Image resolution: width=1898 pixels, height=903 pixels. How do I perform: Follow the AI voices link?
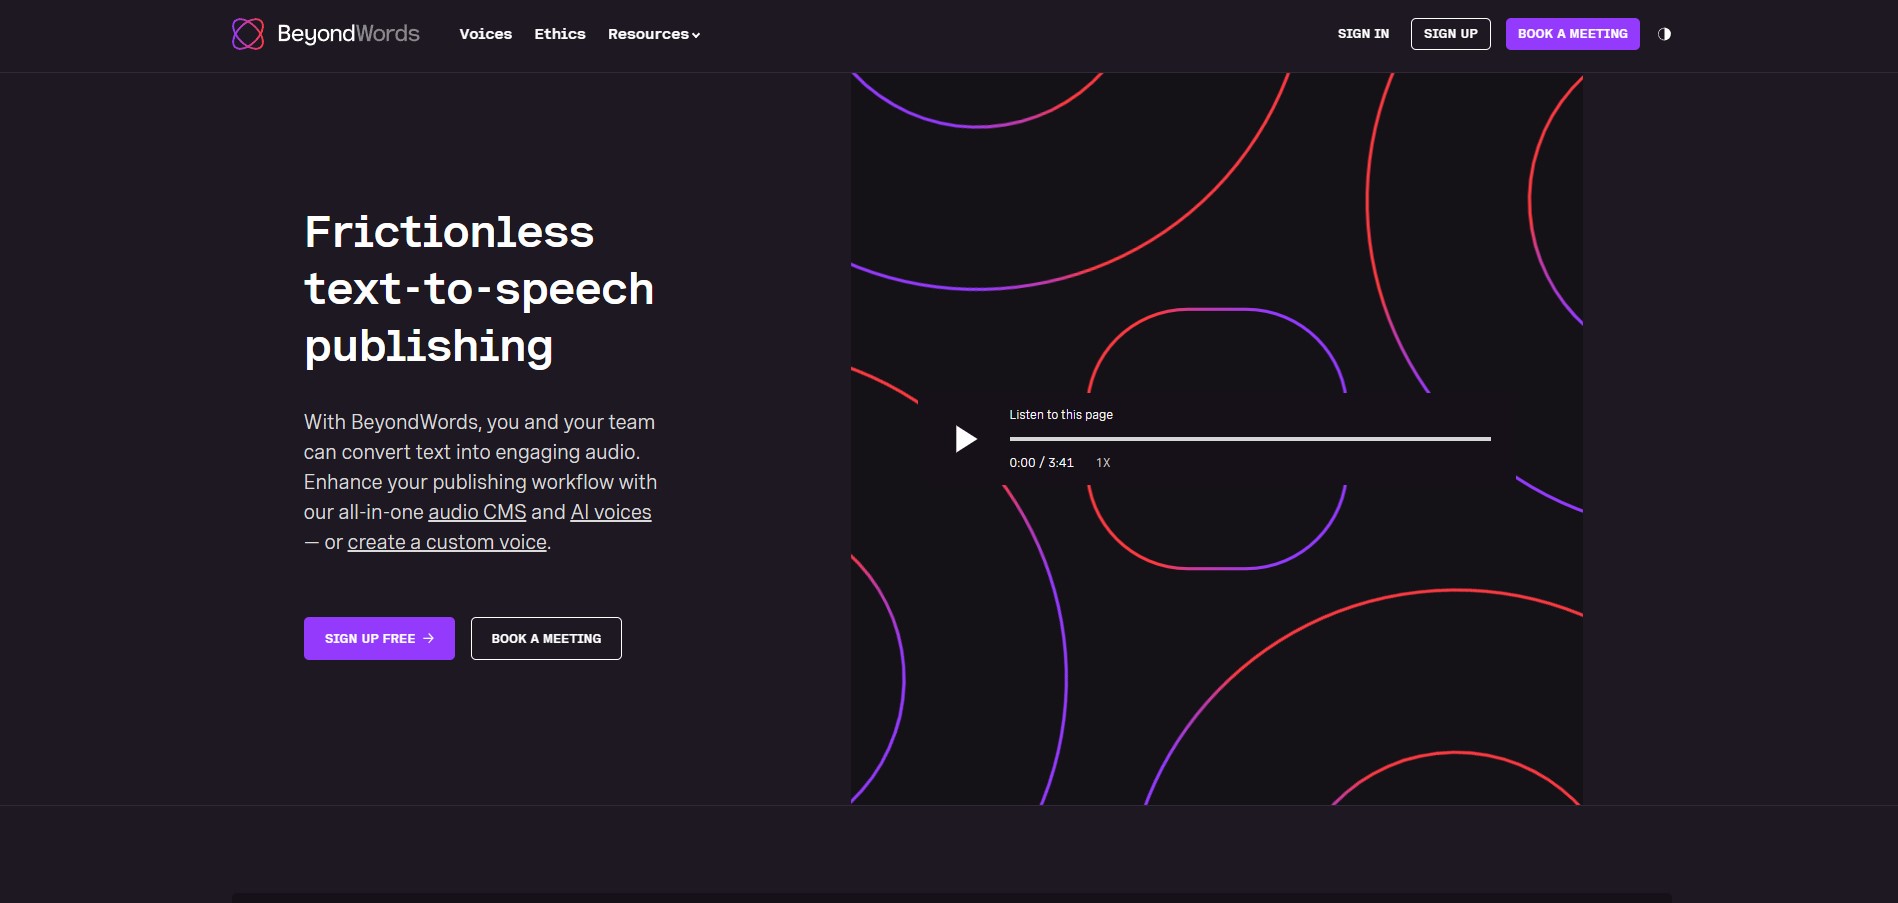[x=611, y=512]
